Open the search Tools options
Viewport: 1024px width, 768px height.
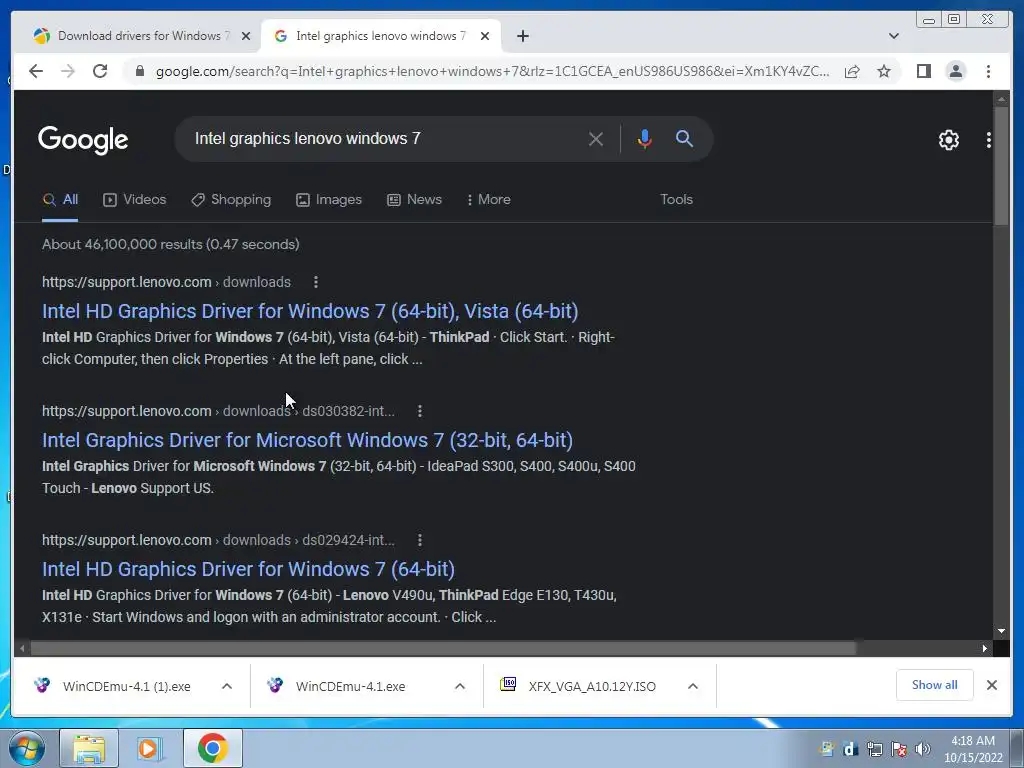pos(676,200)
